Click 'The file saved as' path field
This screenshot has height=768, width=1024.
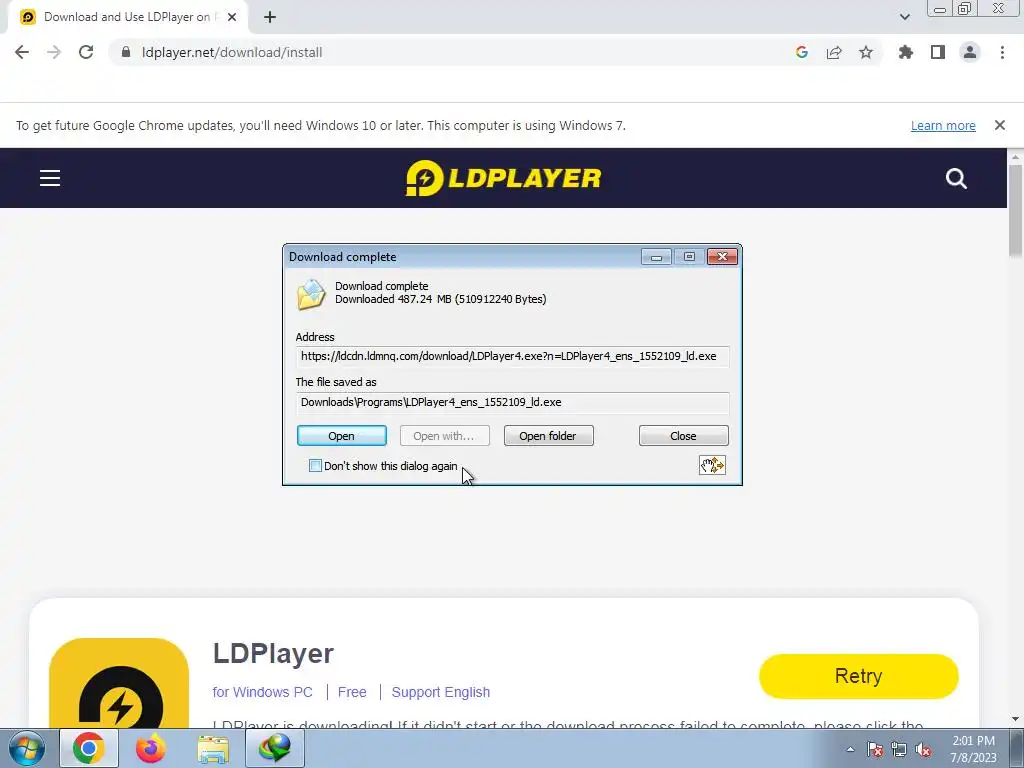click(x=512, y=402)
